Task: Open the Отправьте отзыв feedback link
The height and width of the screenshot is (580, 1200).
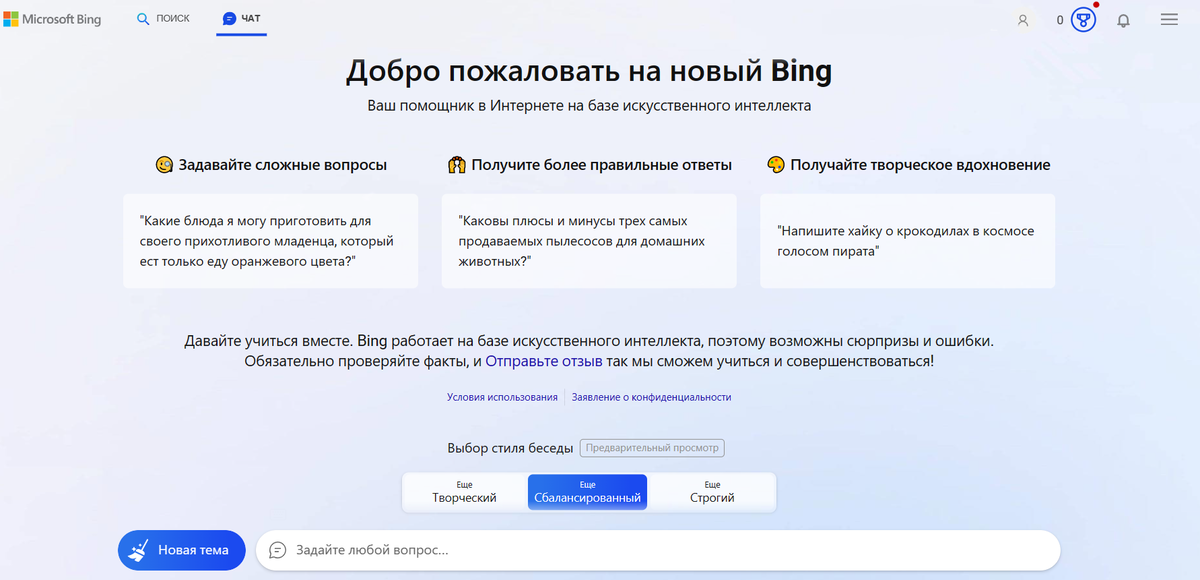Action: pos(544,361)
